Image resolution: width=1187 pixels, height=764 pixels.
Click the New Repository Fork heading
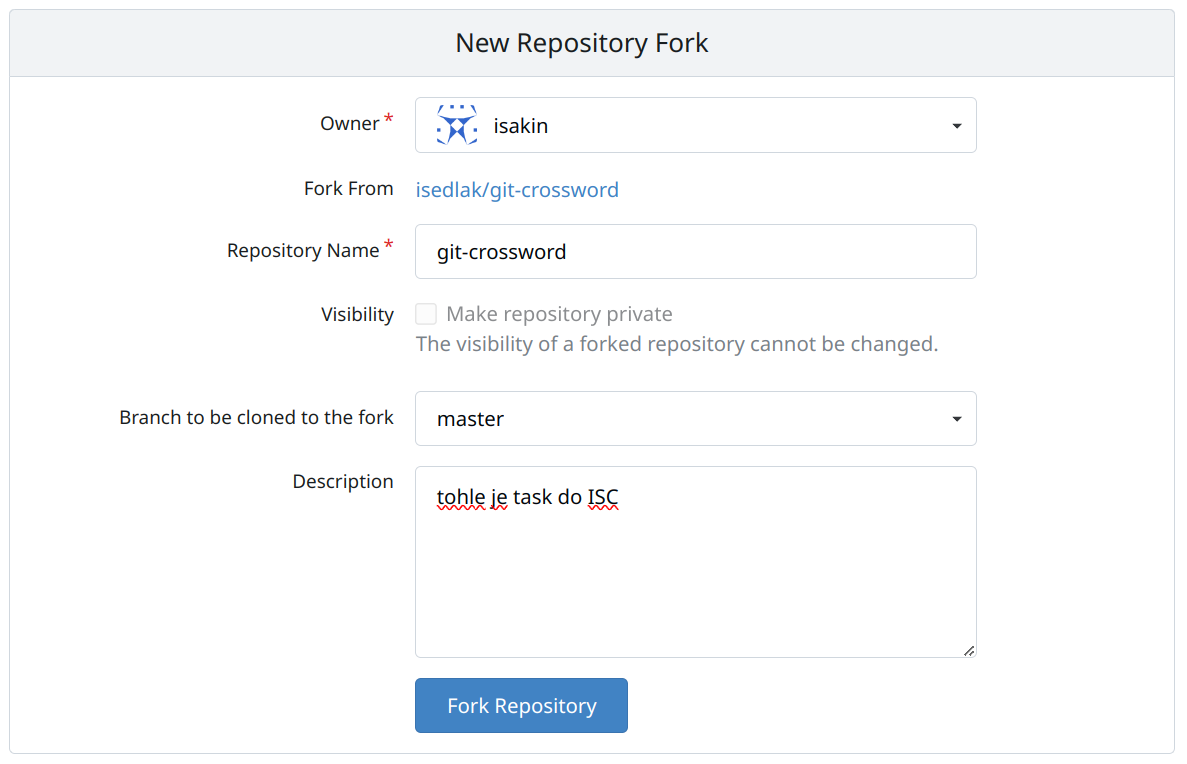point(581,43)
